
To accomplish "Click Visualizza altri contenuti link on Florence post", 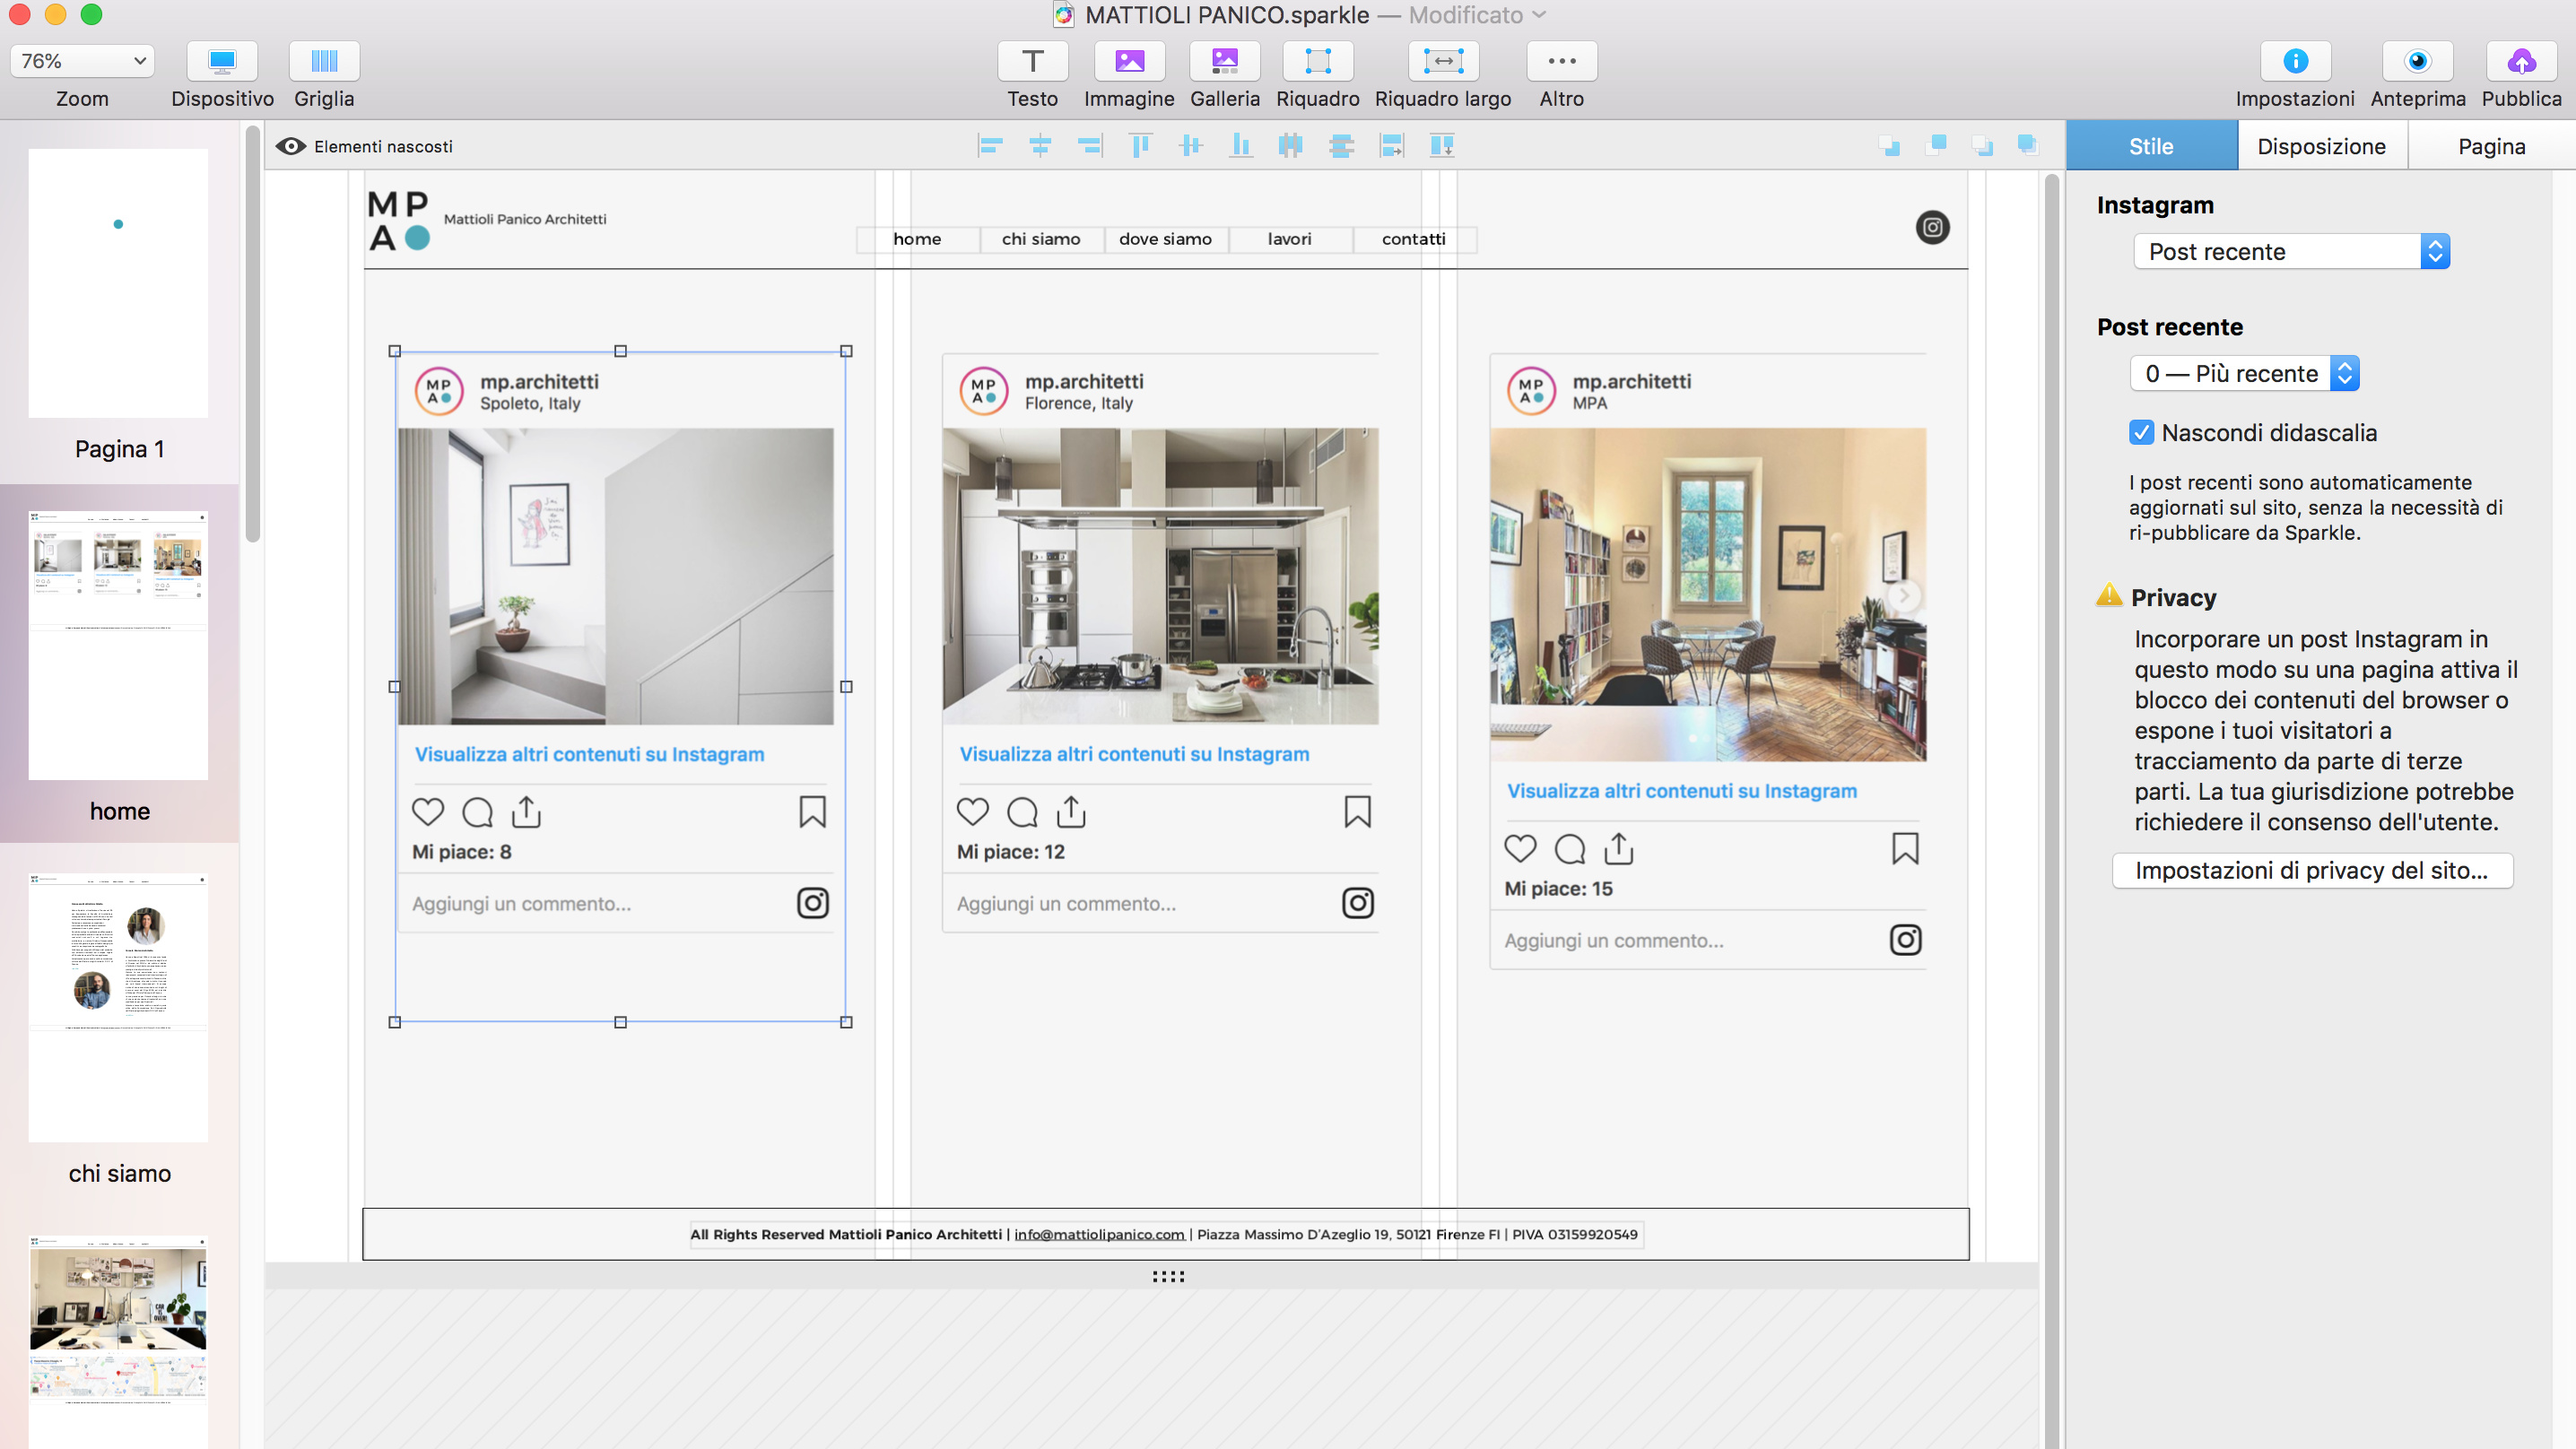I will [x=1134, y=755].
